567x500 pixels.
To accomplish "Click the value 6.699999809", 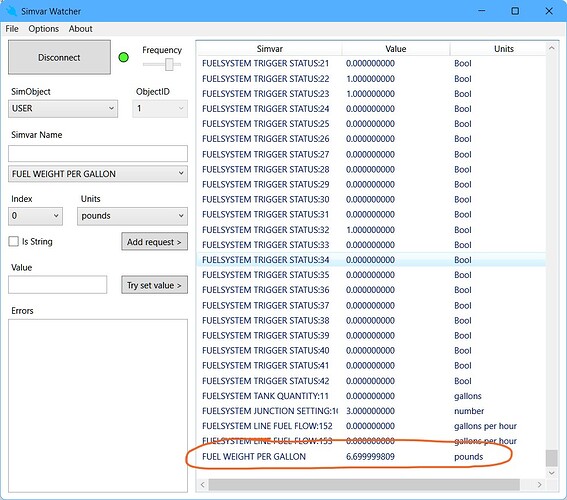I will point(370,457).
